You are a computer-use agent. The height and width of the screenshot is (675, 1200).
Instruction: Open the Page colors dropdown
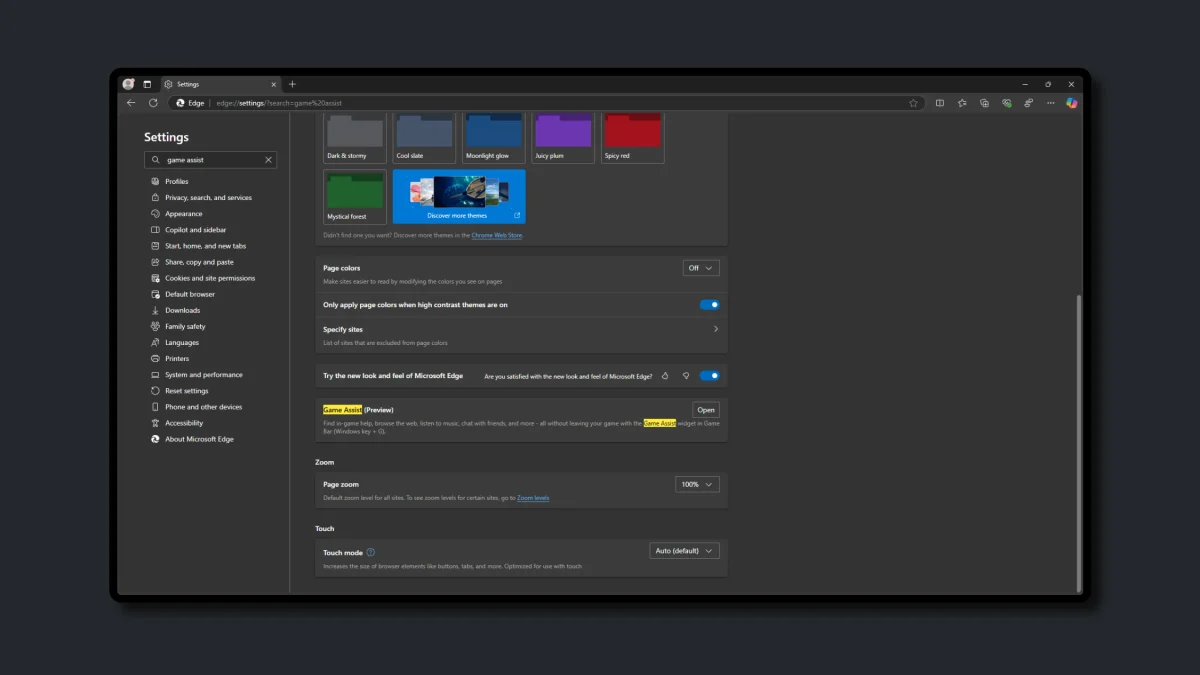coord(700,267)
